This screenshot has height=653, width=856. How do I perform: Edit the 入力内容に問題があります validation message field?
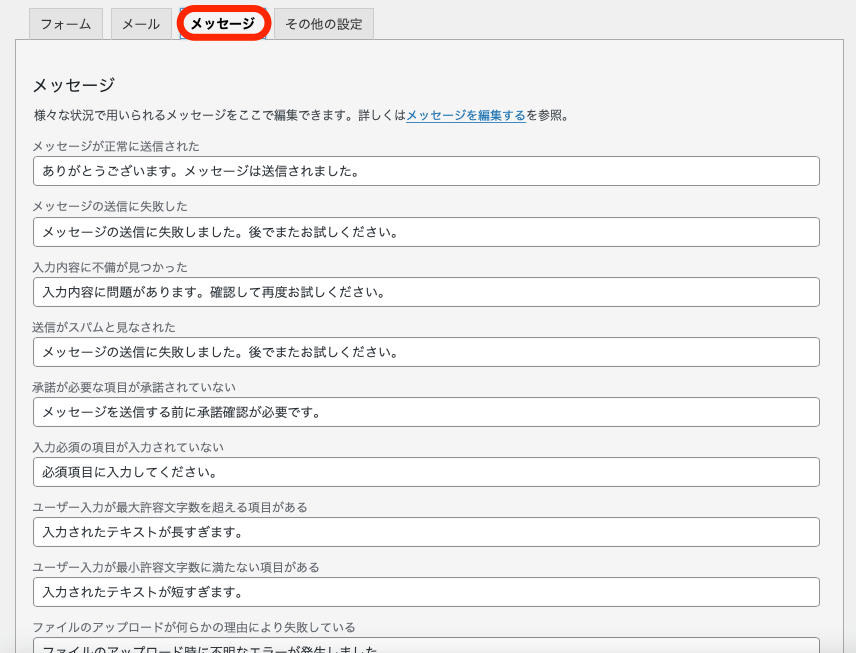coord(426,292)
